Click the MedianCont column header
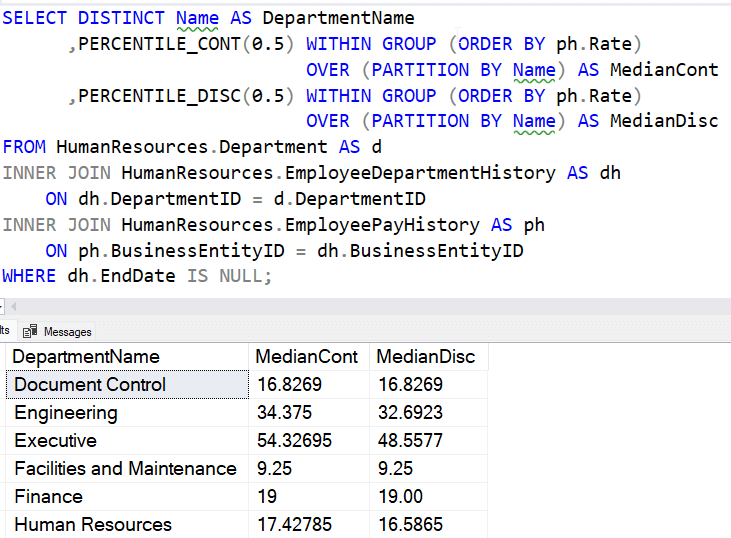 pos(307,357)
